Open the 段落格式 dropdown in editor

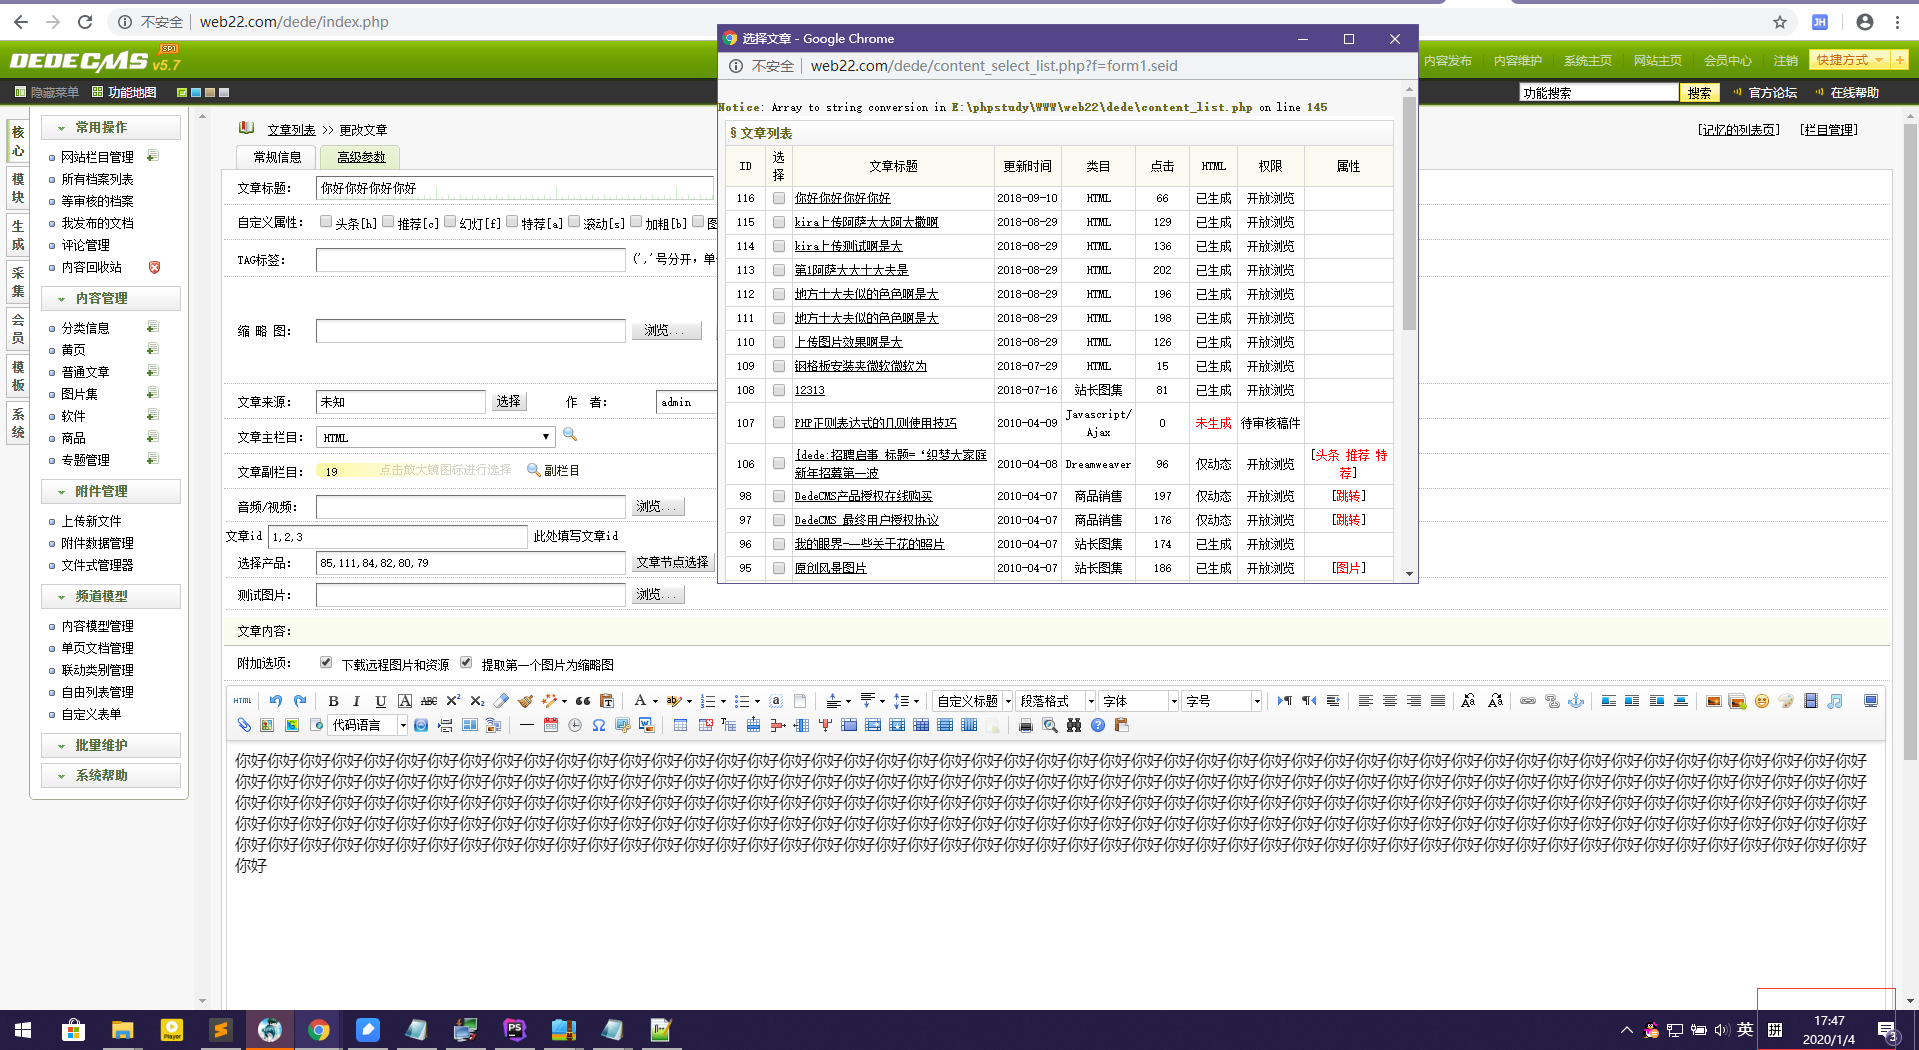pyautogui.click(x=1056, y=701)
